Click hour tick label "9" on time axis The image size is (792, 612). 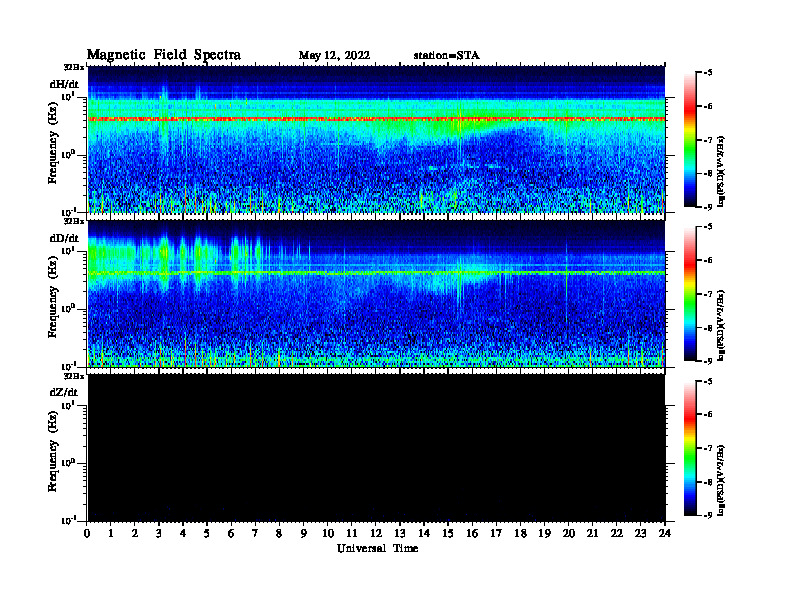pyautogui.click(x=303, y=534)
